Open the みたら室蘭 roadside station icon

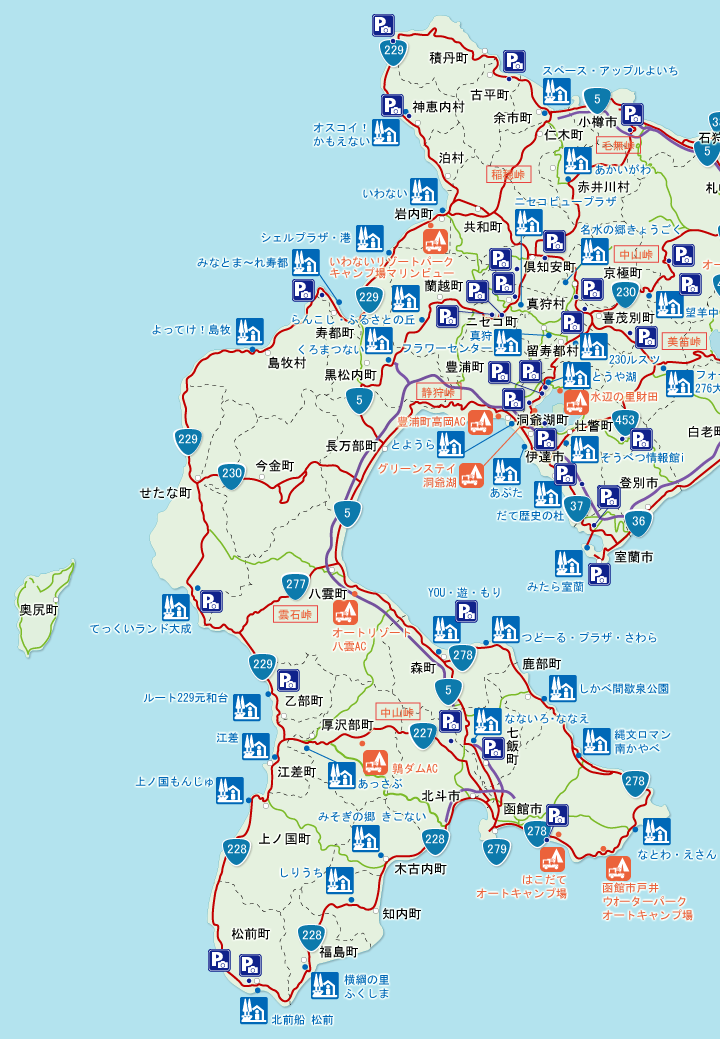pyautogui.click(x=569, y=563)
